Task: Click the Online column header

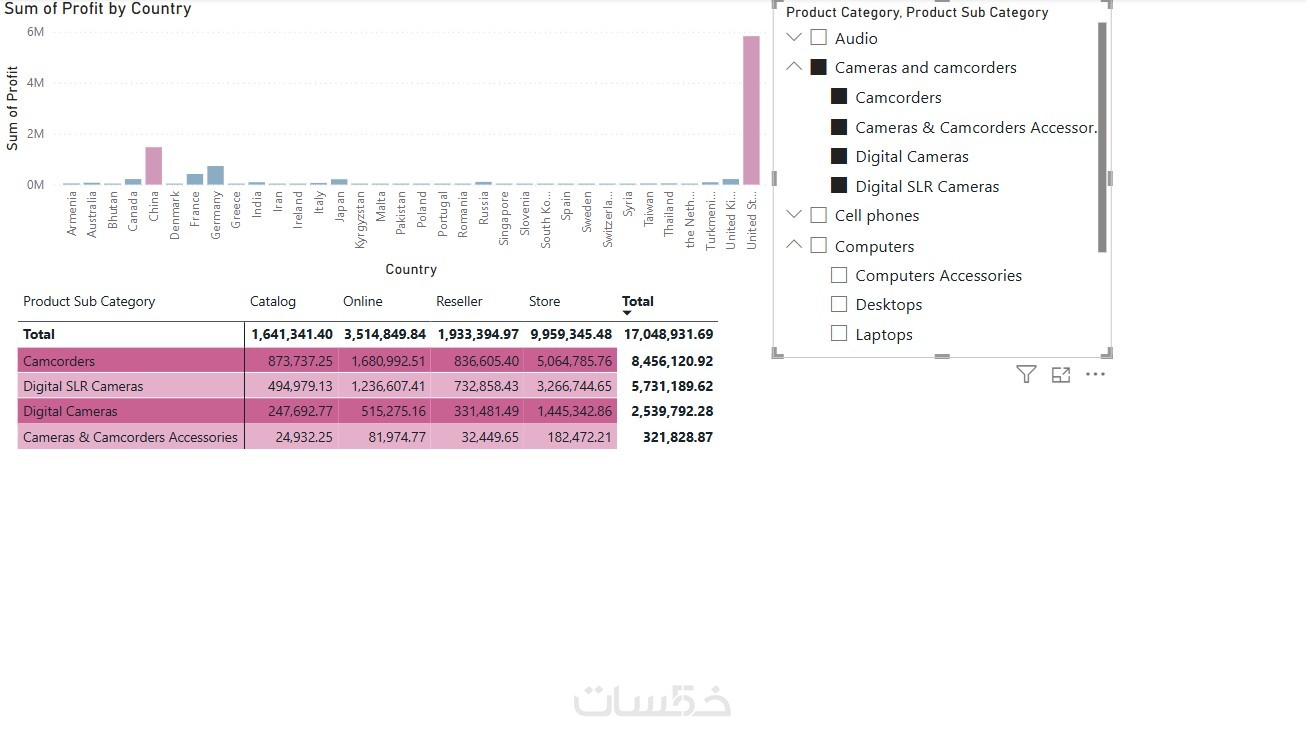Action: click(x=363, y=301)
